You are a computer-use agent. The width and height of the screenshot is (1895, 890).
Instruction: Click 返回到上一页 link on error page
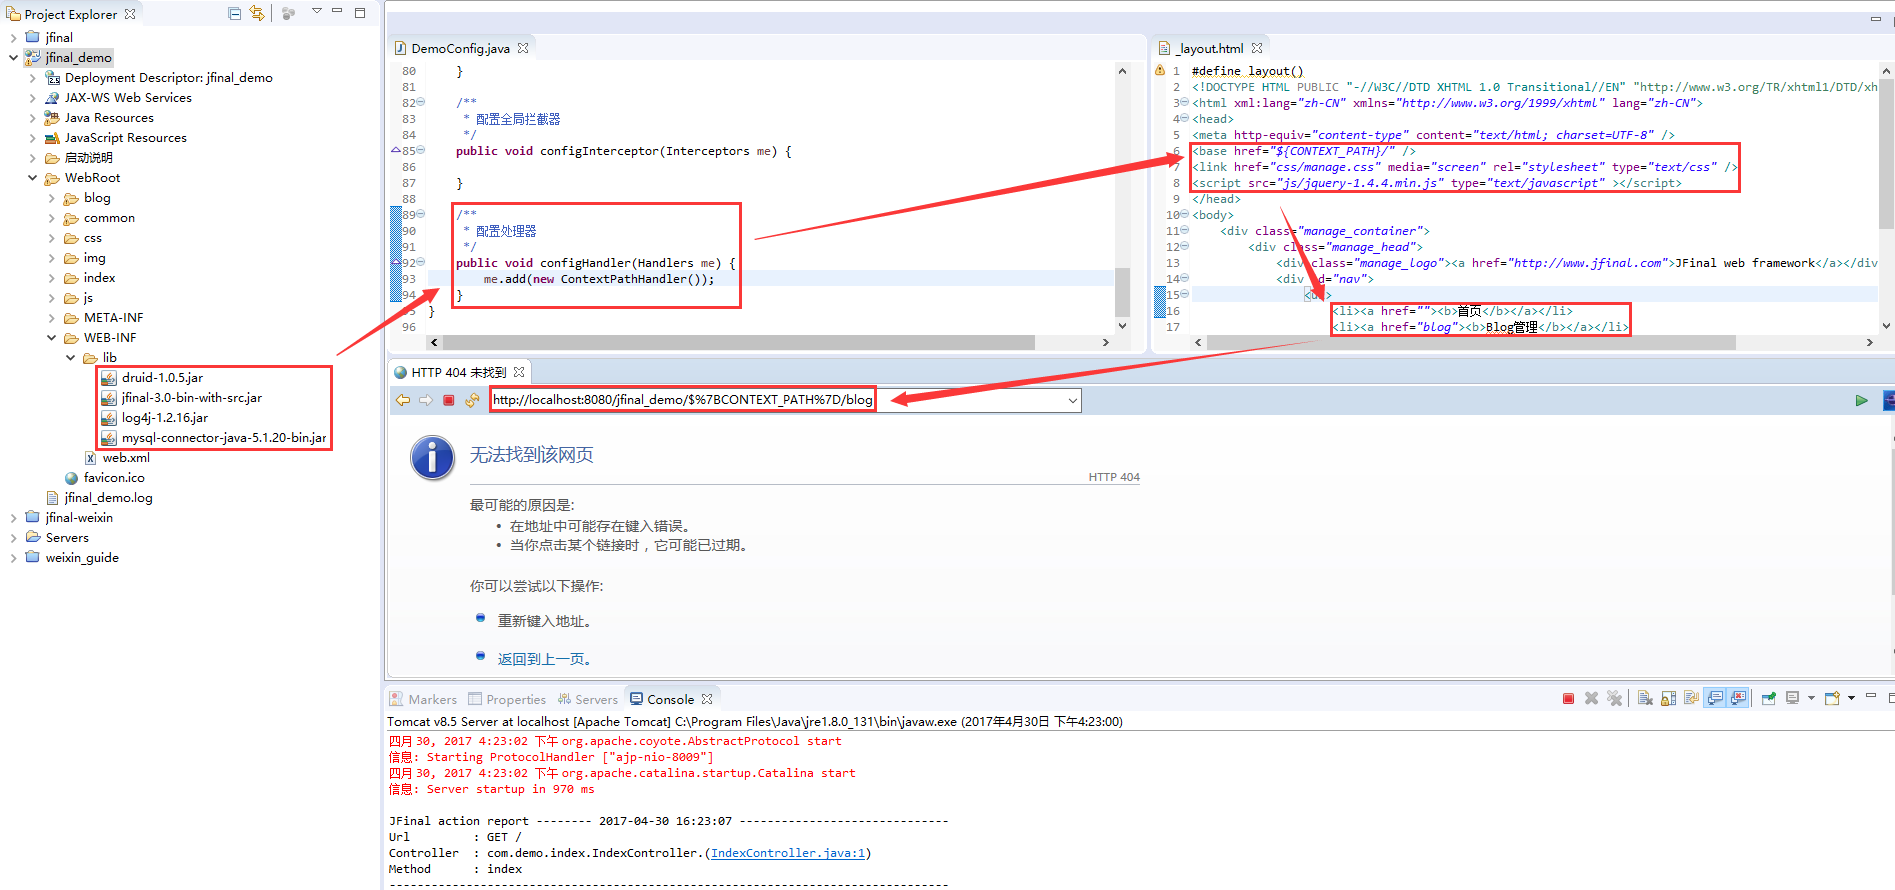tap(544, 659)
